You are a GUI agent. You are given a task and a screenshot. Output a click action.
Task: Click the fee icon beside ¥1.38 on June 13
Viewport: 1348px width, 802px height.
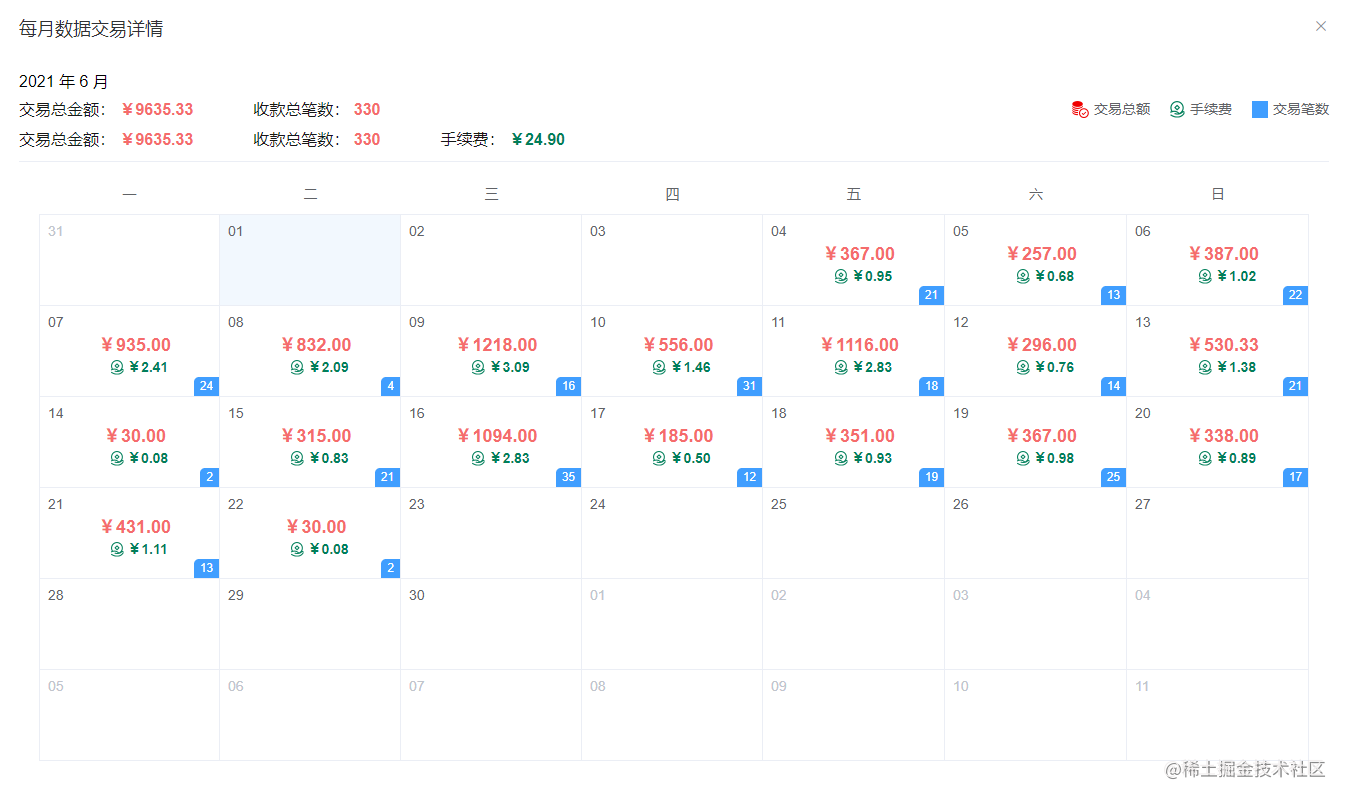pyautogui.click(x=1204, y=367)
